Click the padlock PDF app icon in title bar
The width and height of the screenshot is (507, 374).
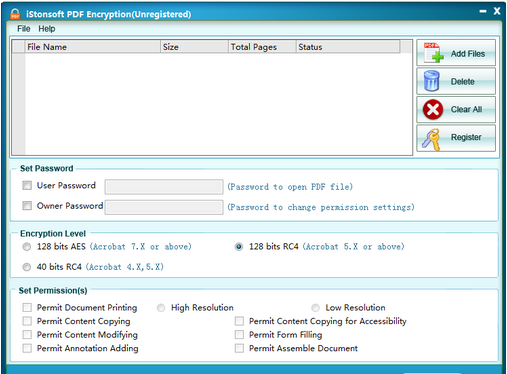[15, 14]
